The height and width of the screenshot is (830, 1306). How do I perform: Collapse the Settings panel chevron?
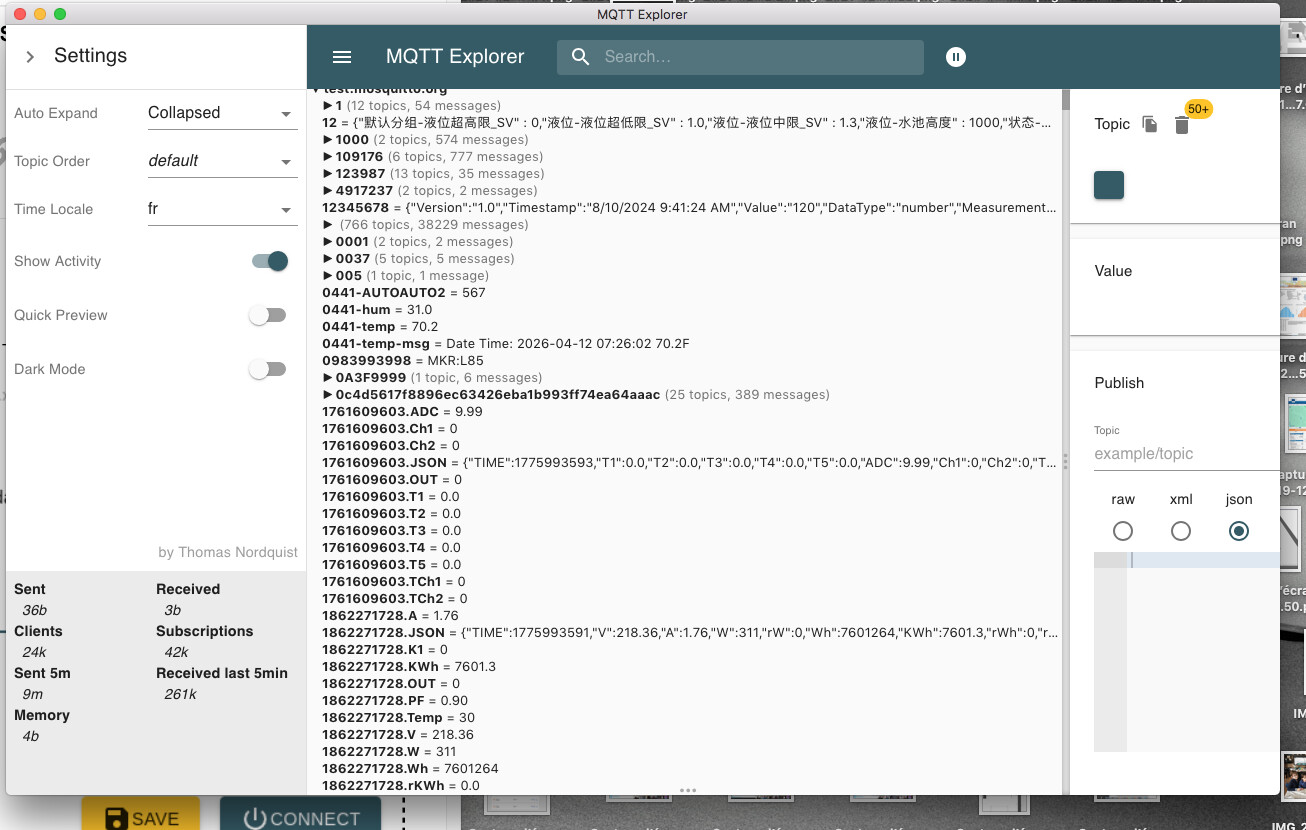point(30,57)
